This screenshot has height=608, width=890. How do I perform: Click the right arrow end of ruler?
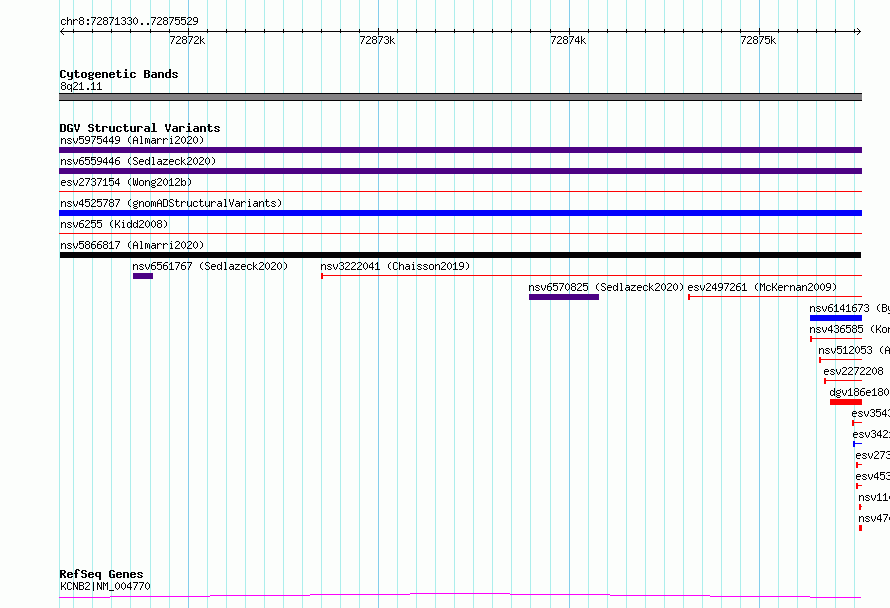[858, 31]
